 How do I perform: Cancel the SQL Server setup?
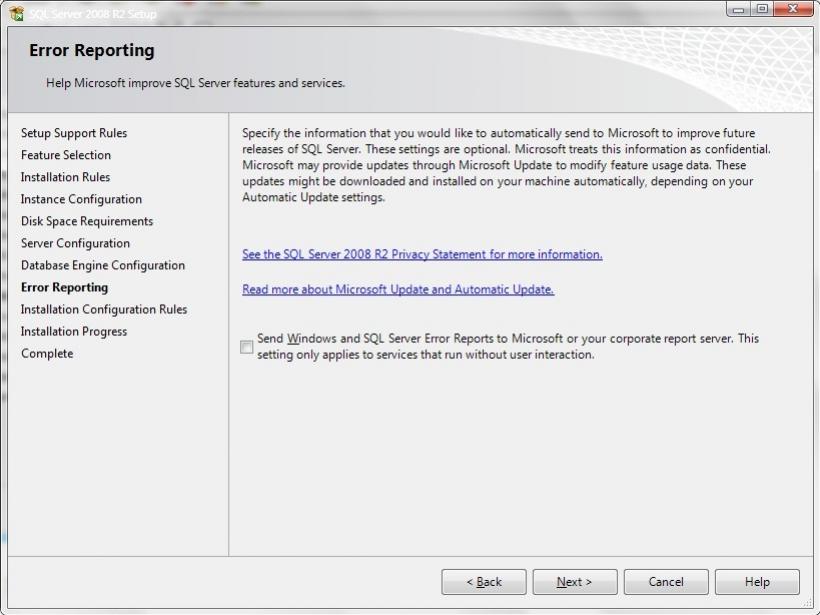pos(666,582)
